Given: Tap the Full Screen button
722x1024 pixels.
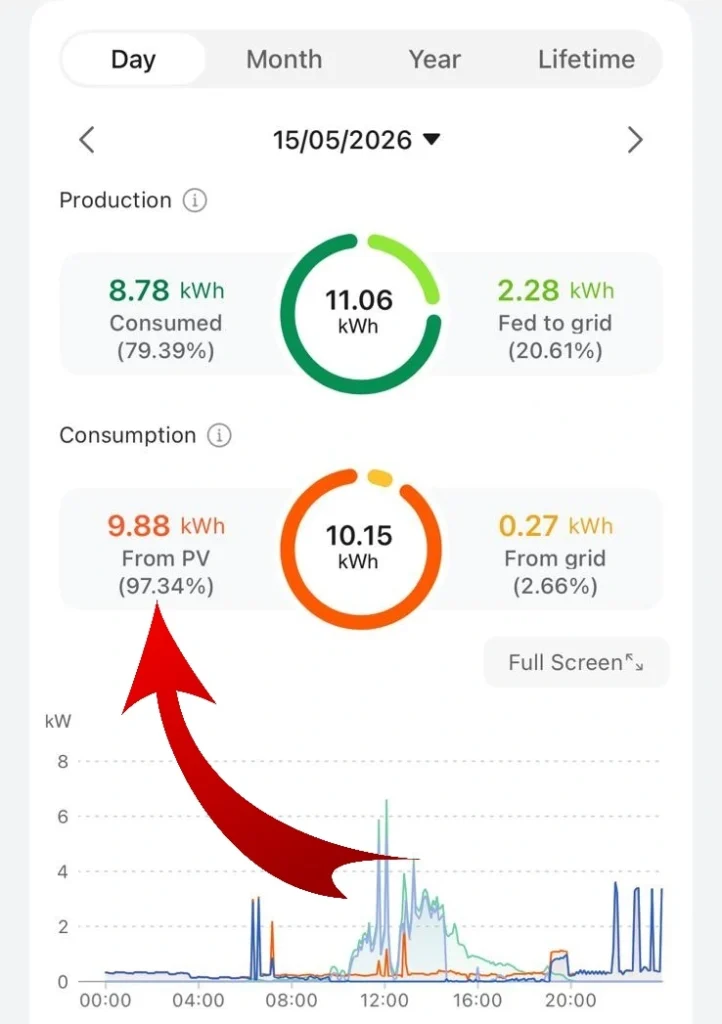Looking at the screenshot, I should [576, 662].
